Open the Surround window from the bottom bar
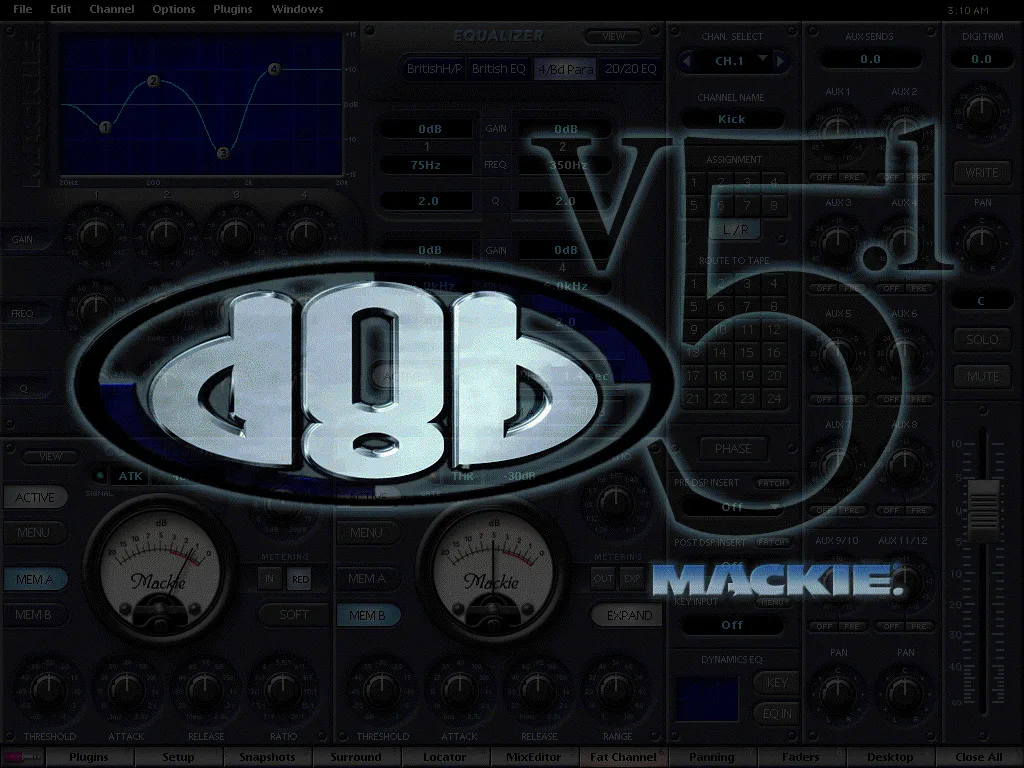Screen dimensions: 1024x768 click(x=356, y=757)
